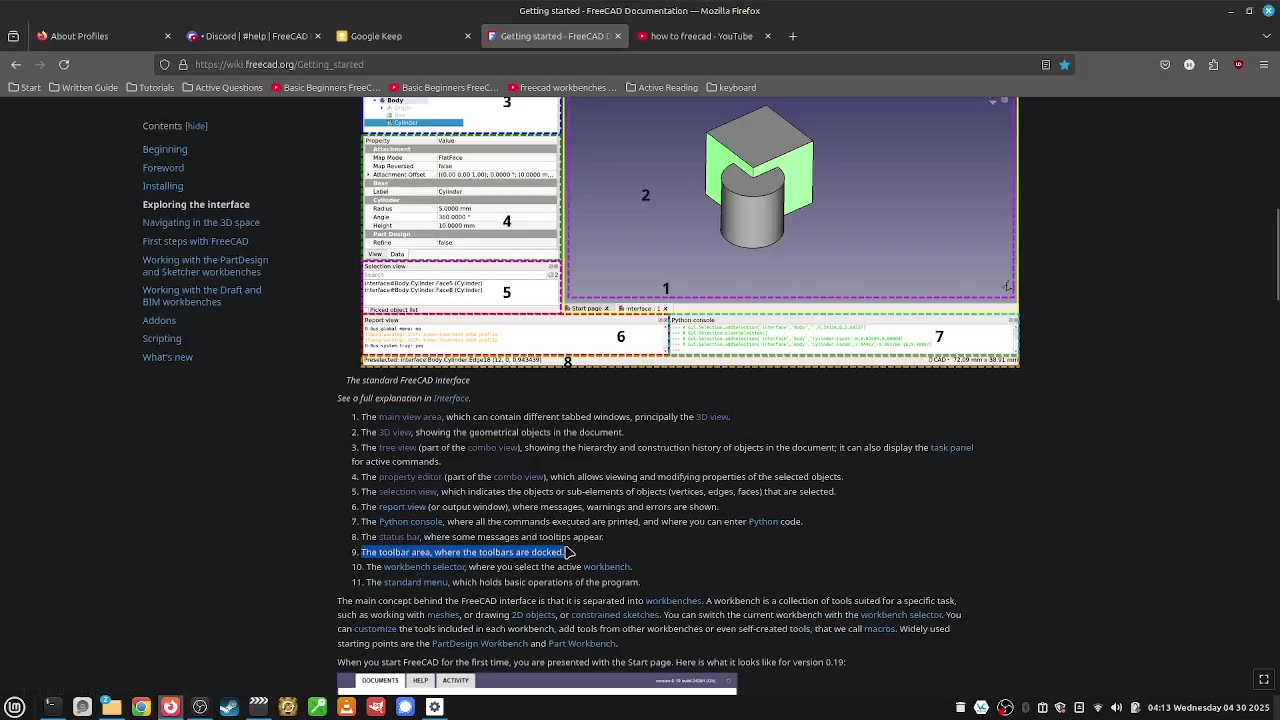Screen dimensions: 1280x720
Task: Go to the Foreword contents entry
Action: pos(163,168)
